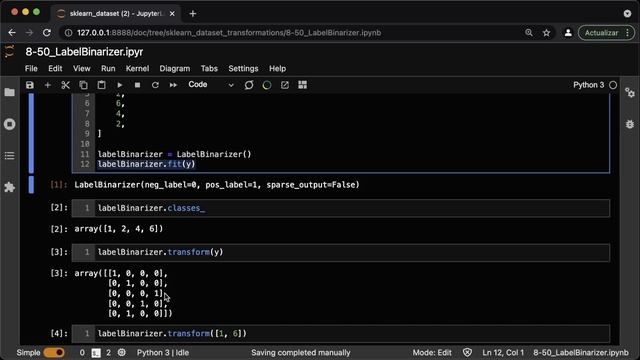Open the debugger bug icon panel
This screenshot has height=360, width=640.
coord(630,124)
